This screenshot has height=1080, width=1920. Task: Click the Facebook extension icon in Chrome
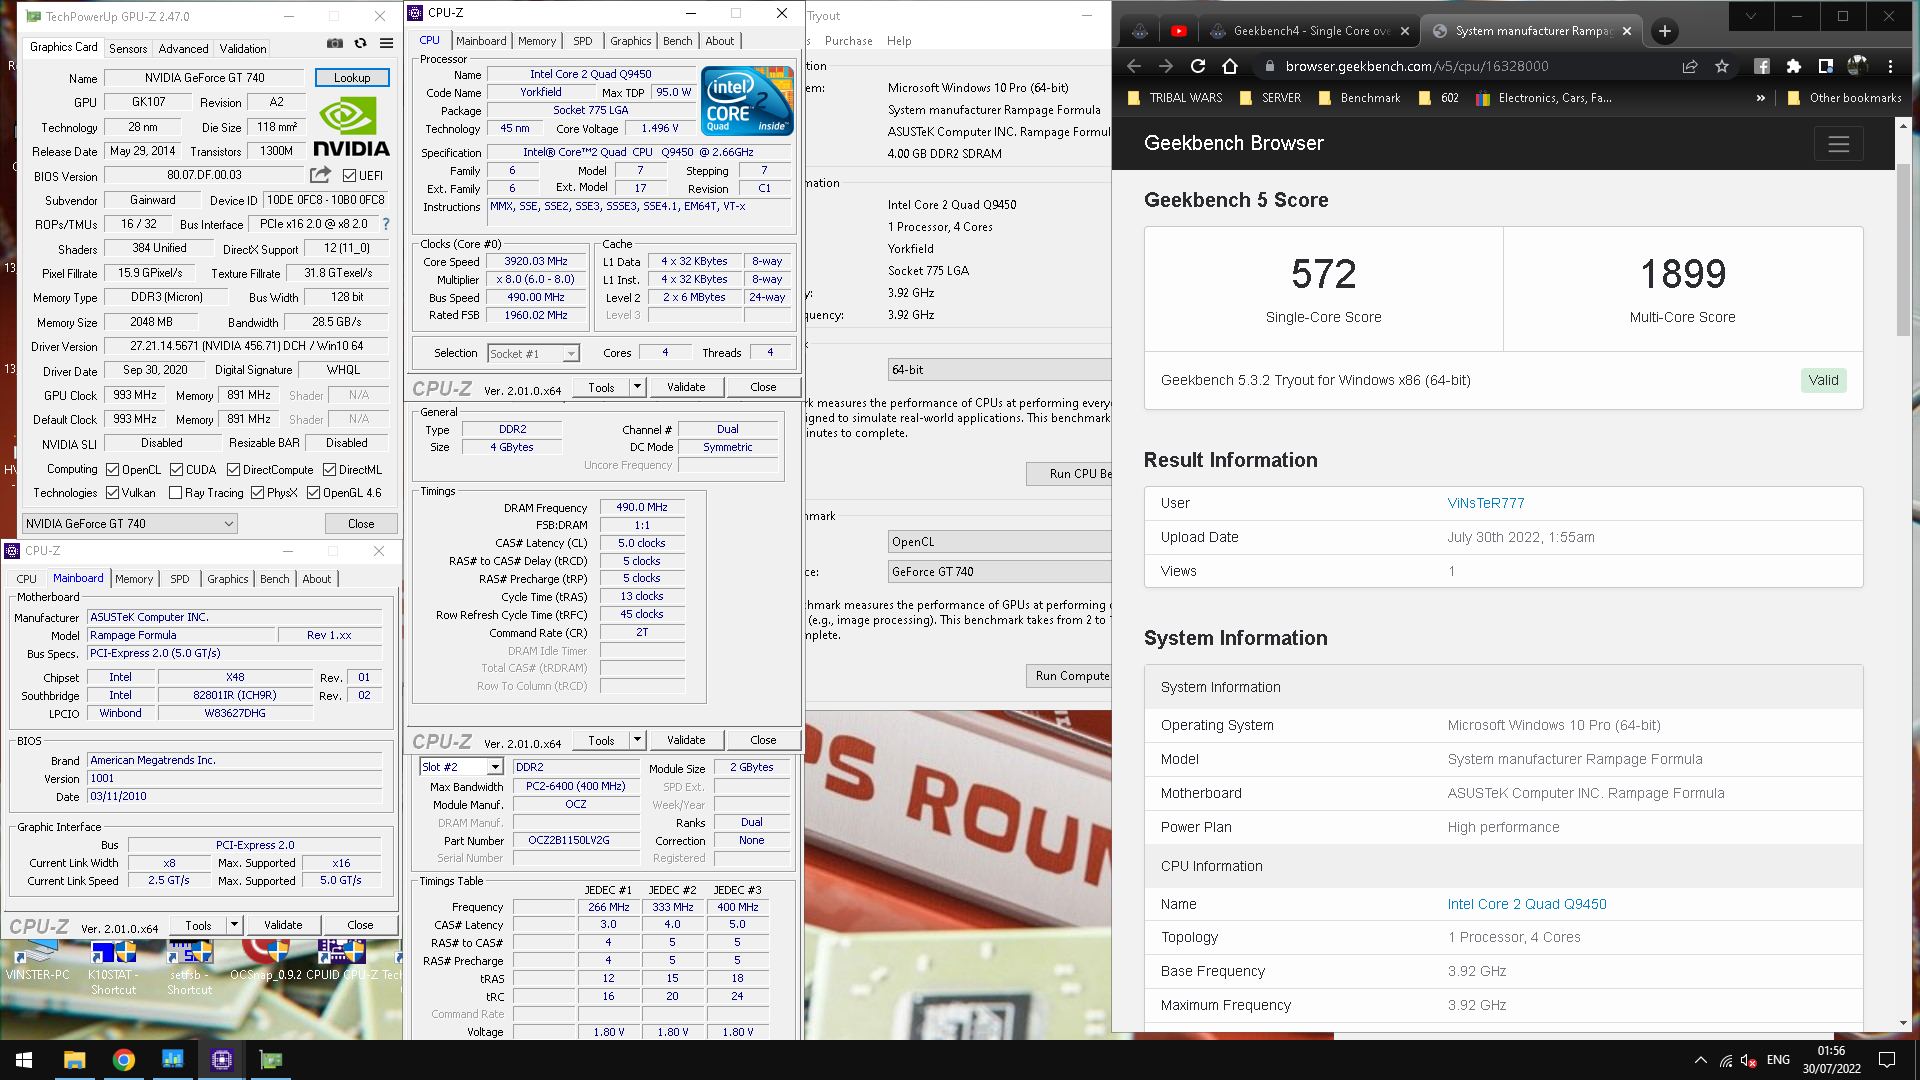1762,66
